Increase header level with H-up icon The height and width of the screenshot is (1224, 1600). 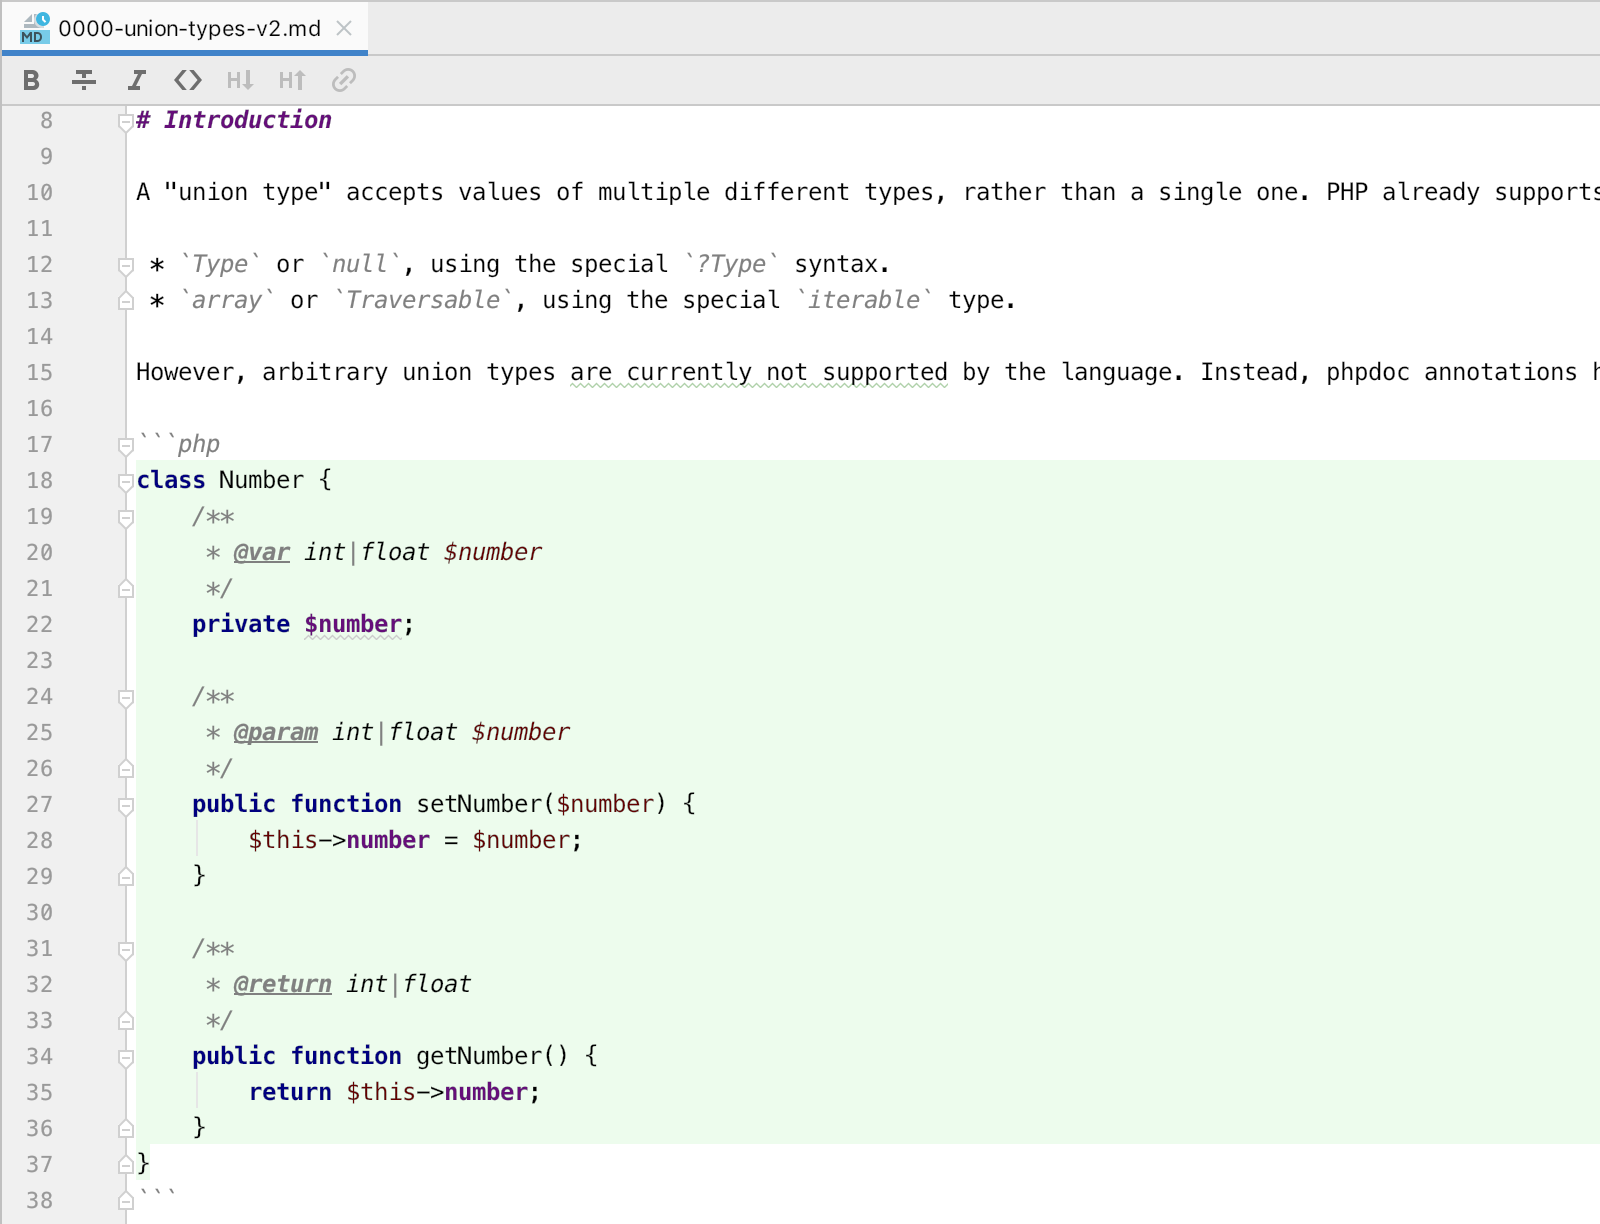coord(292,80)
